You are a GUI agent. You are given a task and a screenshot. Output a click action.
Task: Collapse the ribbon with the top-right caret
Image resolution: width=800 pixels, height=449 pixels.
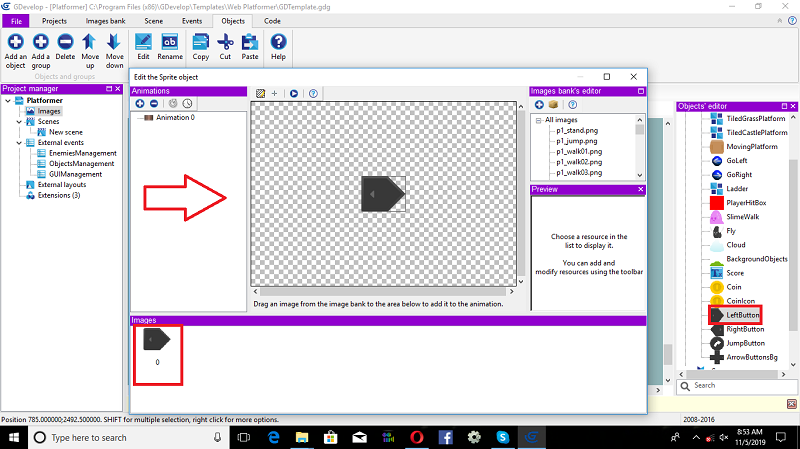click(779, 21)
